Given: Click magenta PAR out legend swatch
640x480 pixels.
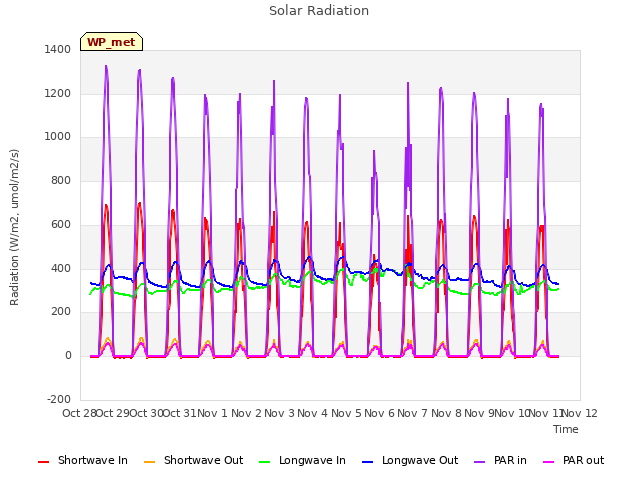Looking at the screenshot, I should (549, 462).
